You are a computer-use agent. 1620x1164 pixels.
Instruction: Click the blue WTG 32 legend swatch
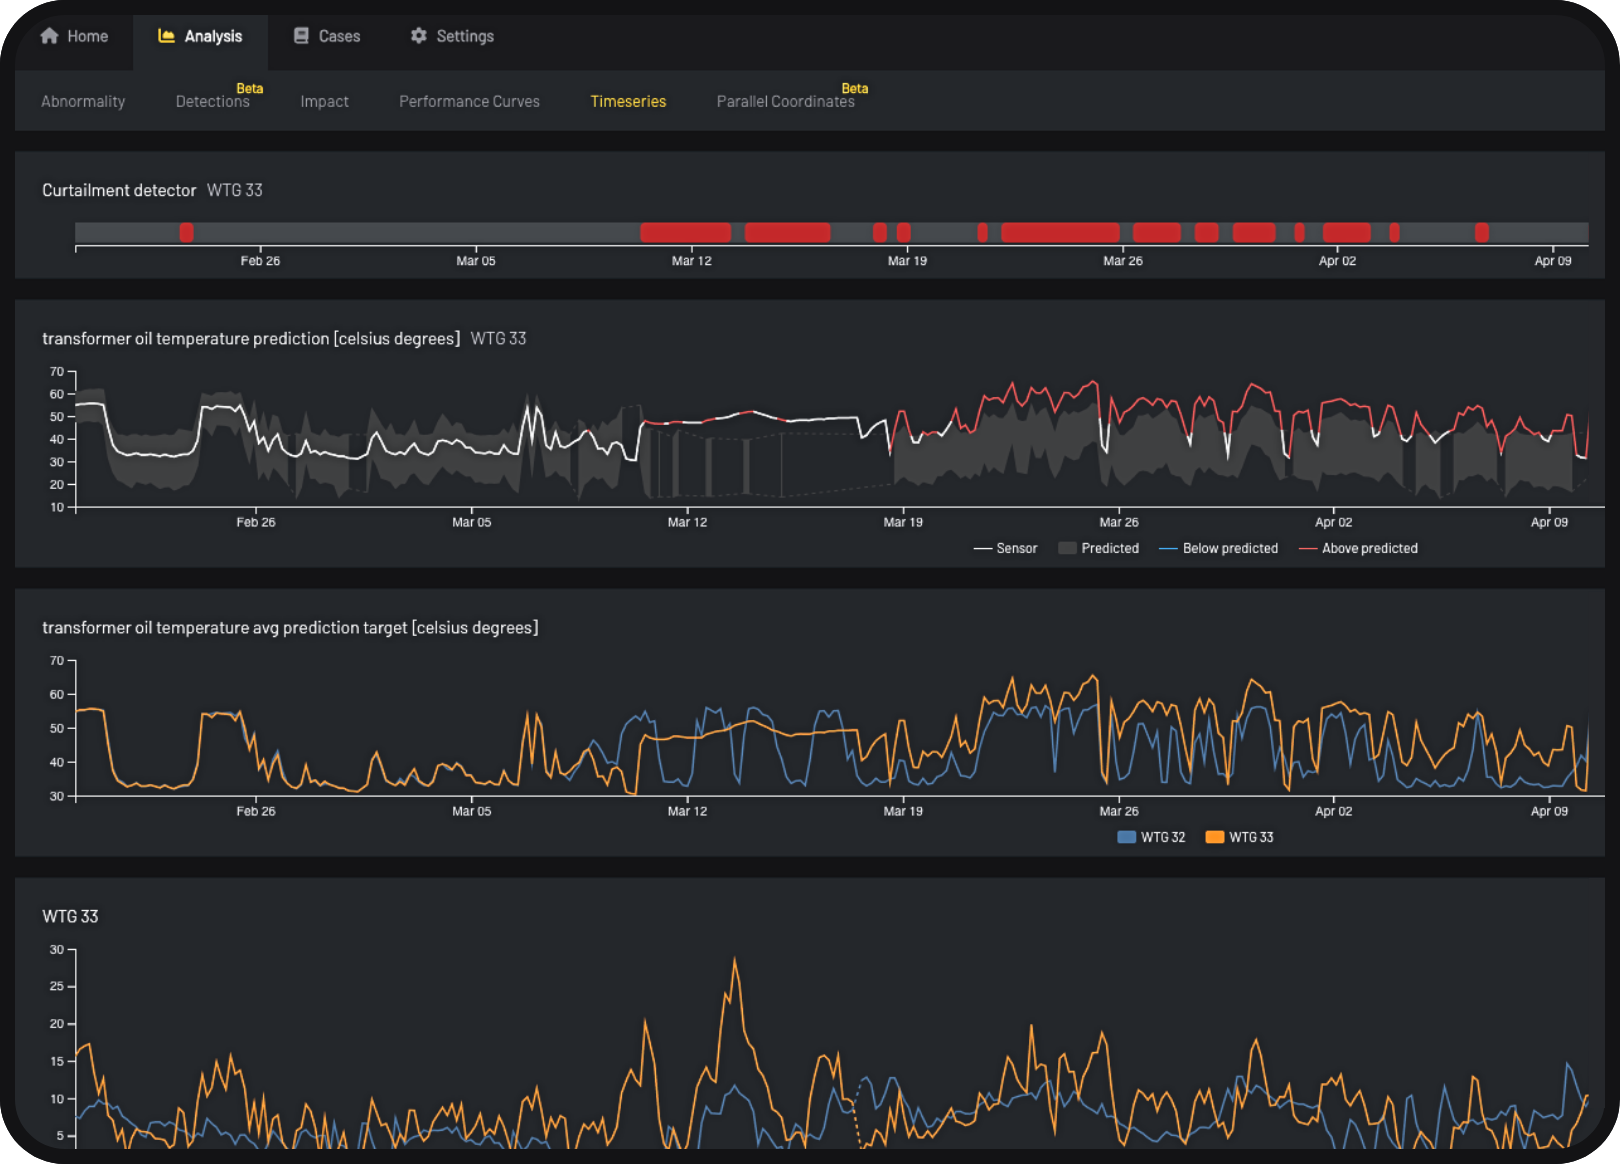1127,837
